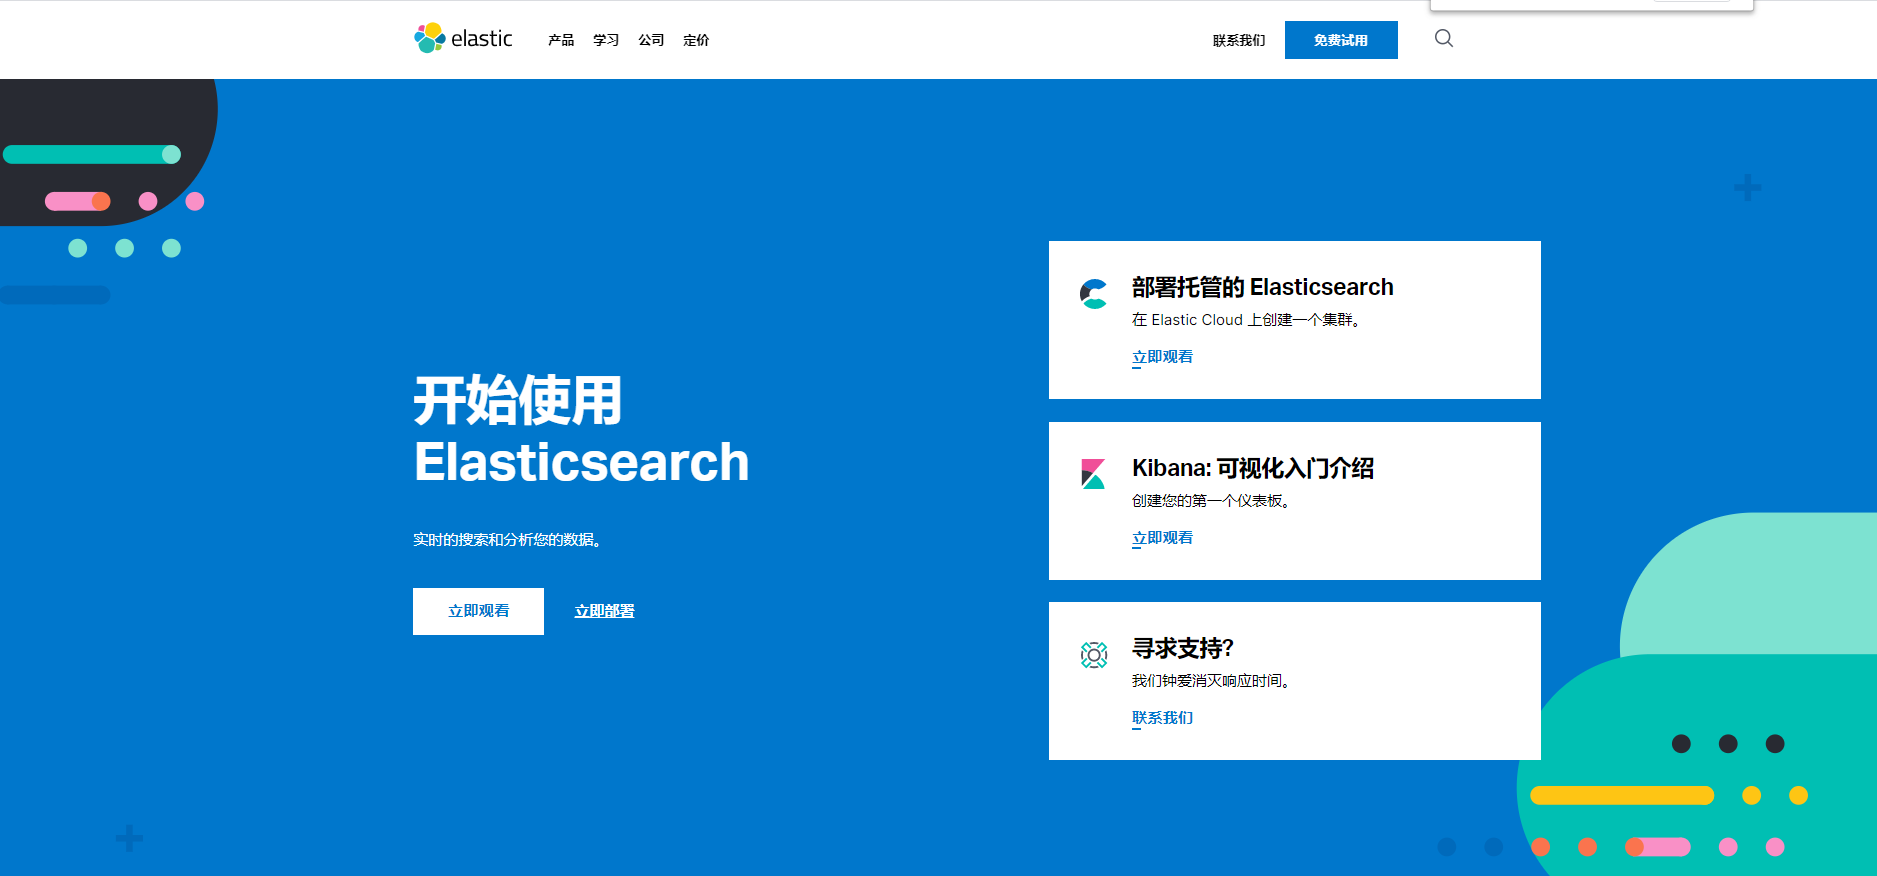Viewport: 1877px width, 876px height.
Task: Click the text 在 Elastic Cloud 上创建一个集群。
Action: tap(1246, 320)
